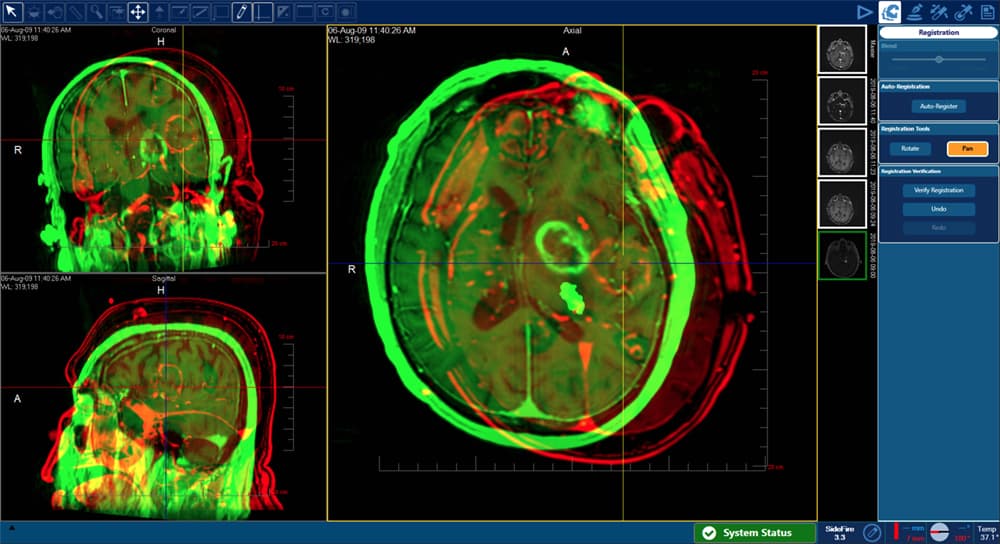
Task: Select the Rotate registration tool
Action: point(910,149)
